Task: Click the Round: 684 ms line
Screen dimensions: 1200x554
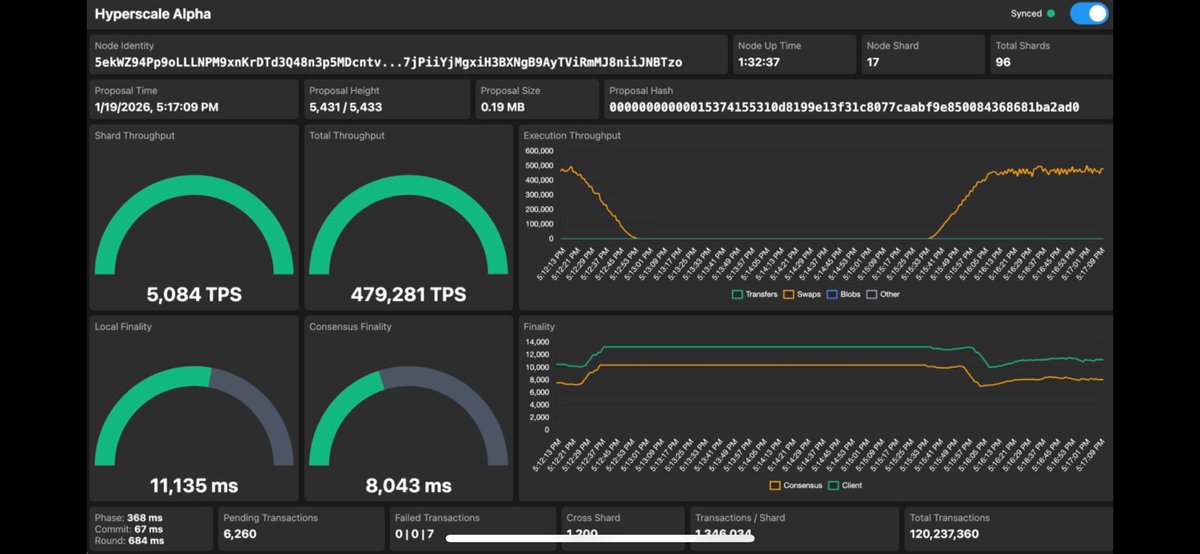Action: (x=128, y=541)
